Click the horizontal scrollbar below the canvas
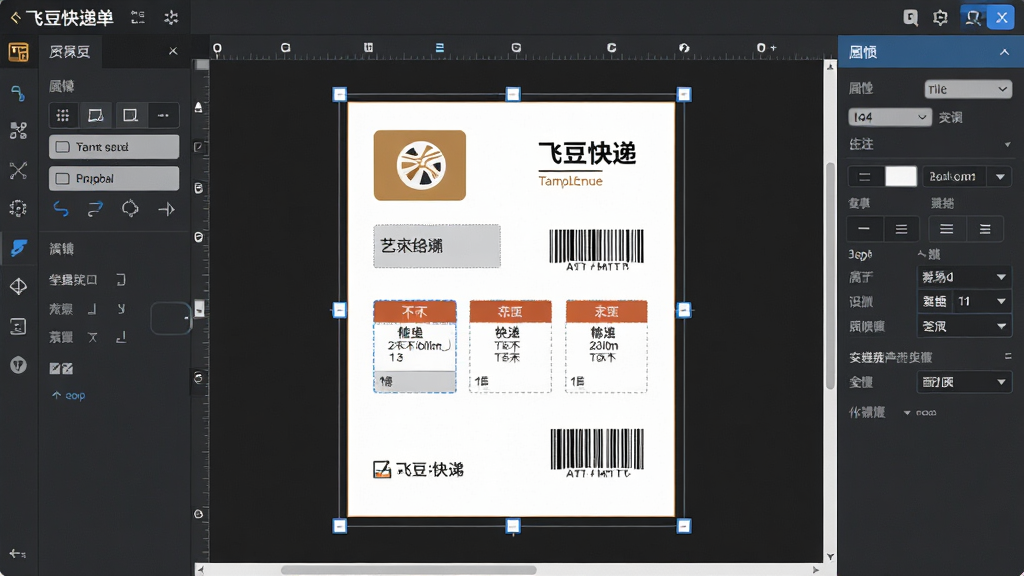Image resolution: width=1024 pixels, height=576 pixels. pyautogui.click(x=409, y=570)
